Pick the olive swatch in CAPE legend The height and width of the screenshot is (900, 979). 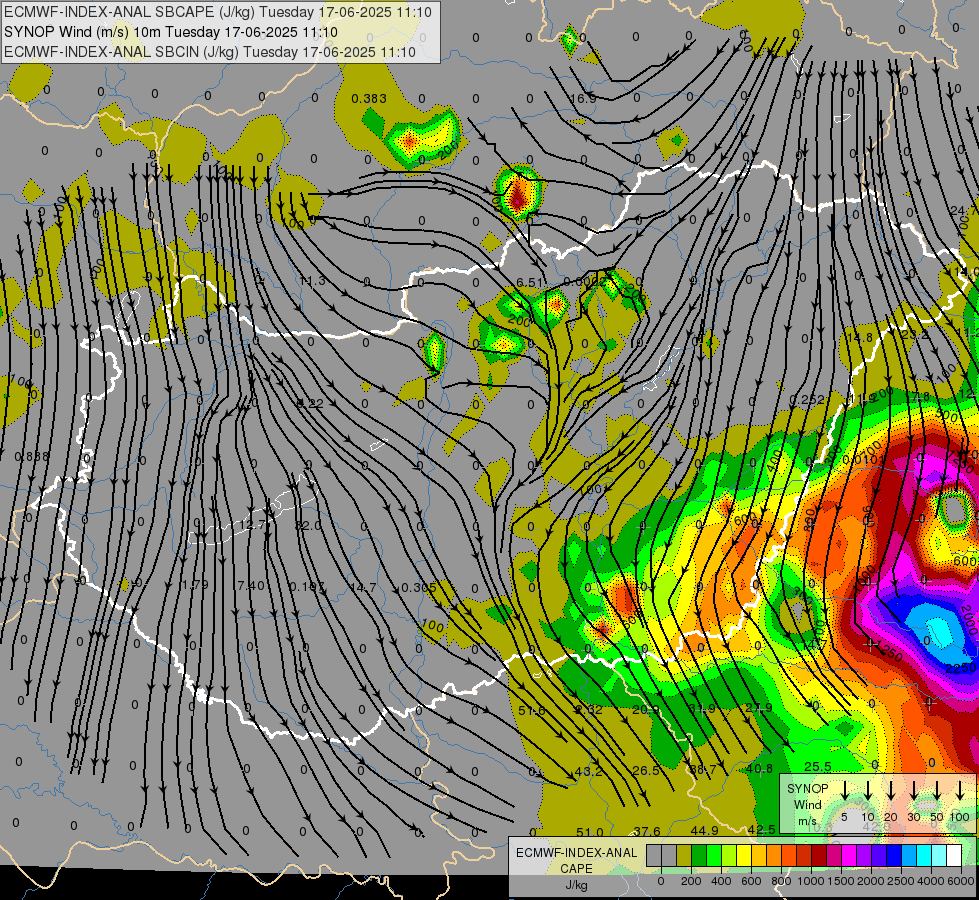click(684, 855)
